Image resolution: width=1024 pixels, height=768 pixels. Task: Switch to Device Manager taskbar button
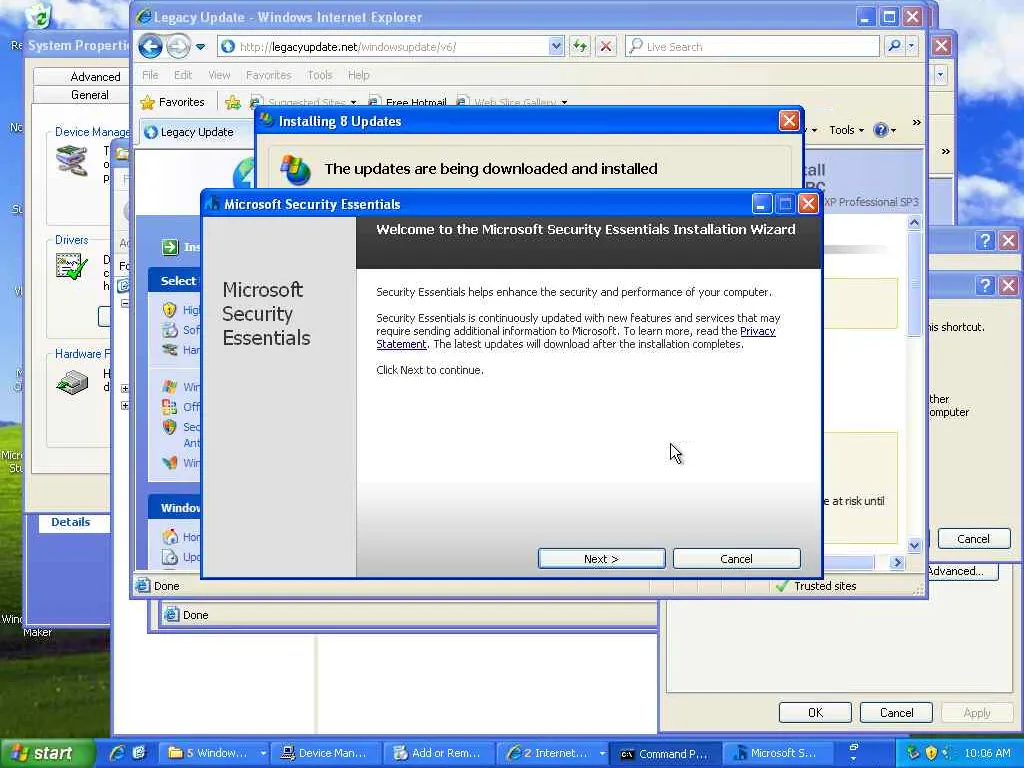tap(325, 753)
